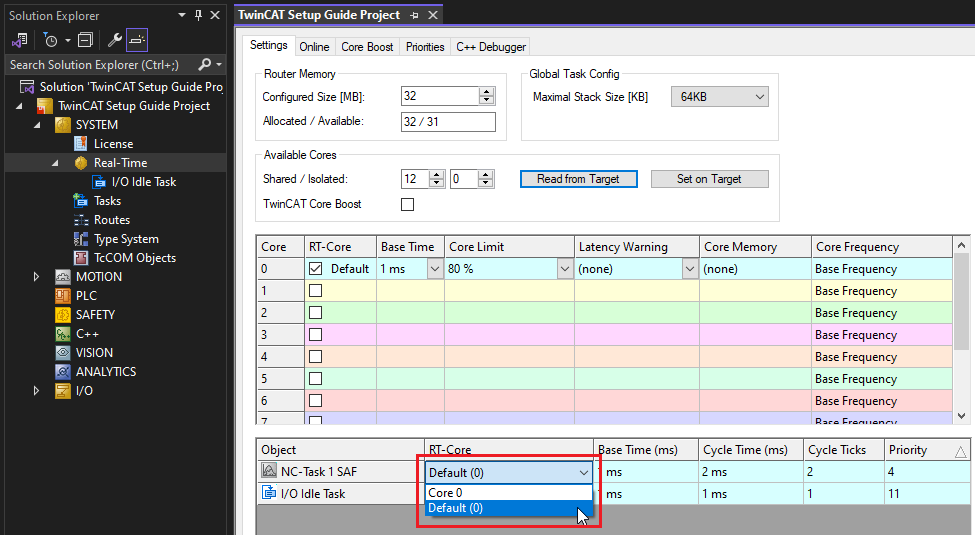Collapse the TwinCAT Setup Guide Project node arrow

[x=19, y=106]
